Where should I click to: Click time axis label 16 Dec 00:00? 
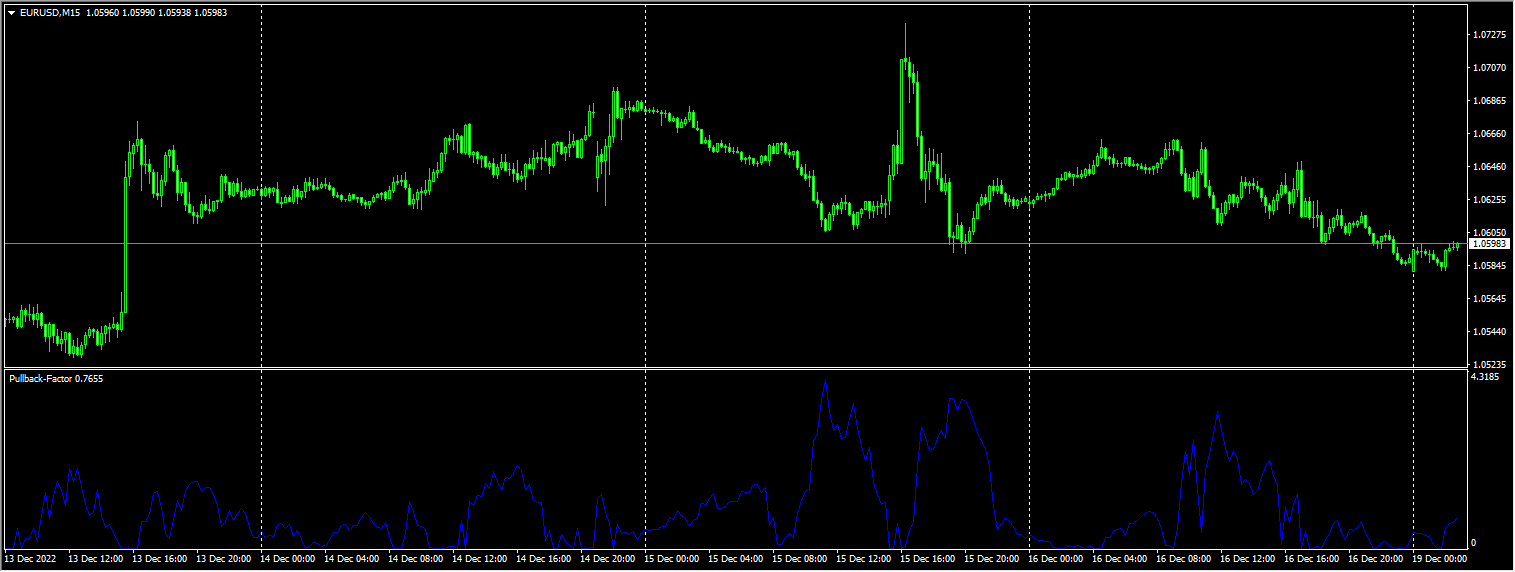[x=1057, y=559]
